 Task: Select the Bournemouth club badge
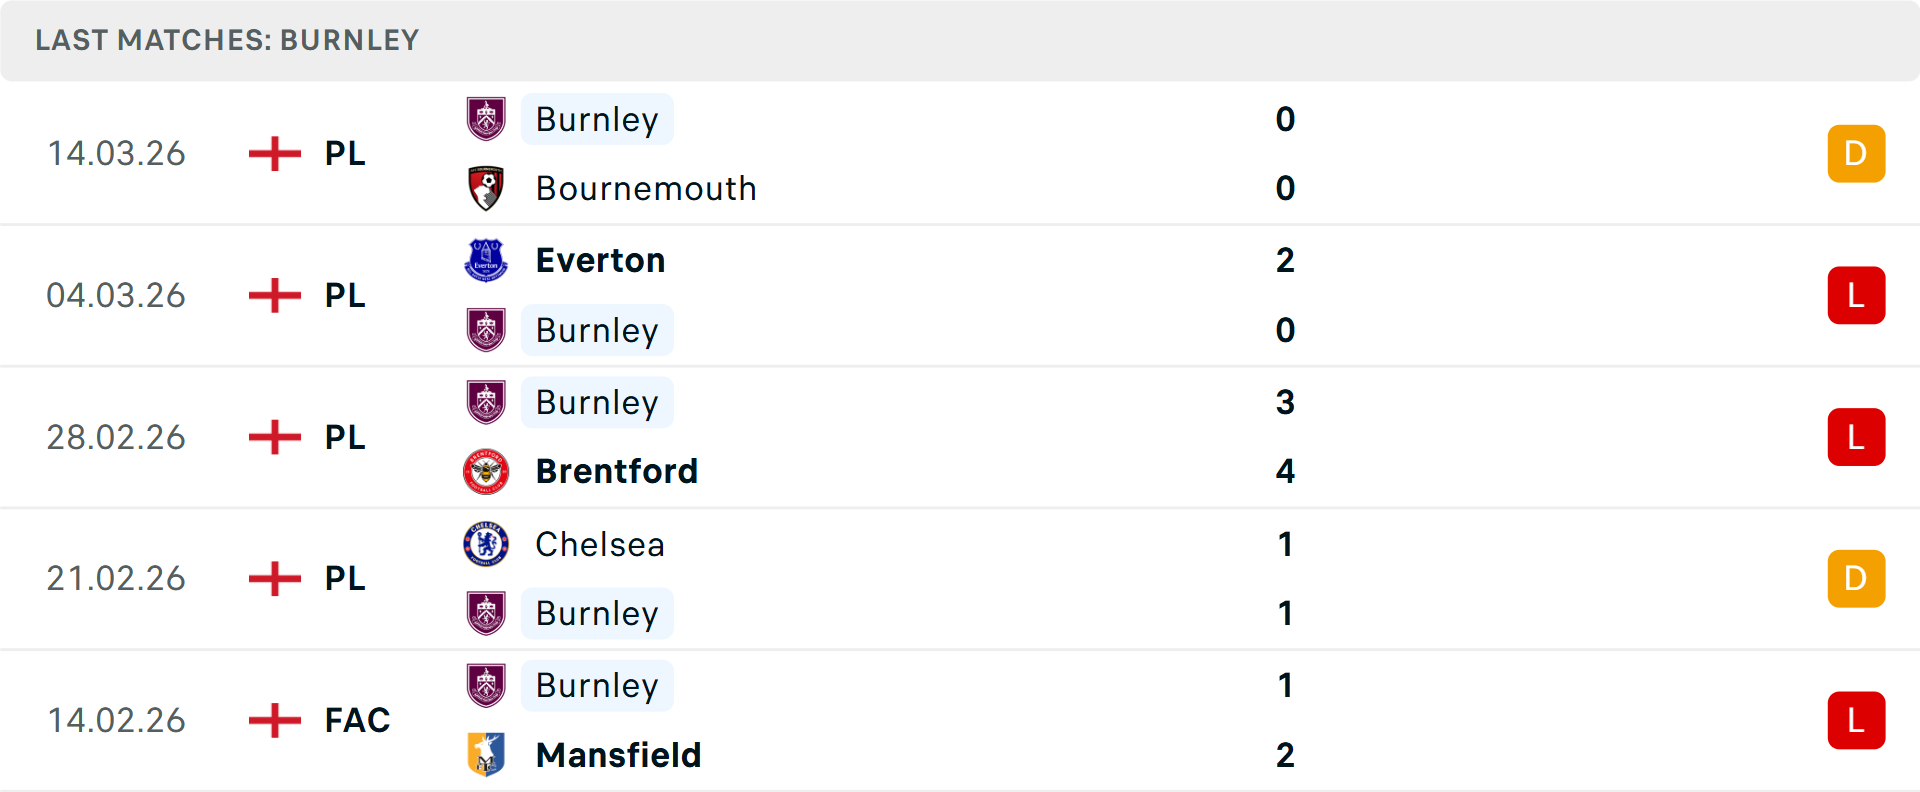click(x=486, y=188)
